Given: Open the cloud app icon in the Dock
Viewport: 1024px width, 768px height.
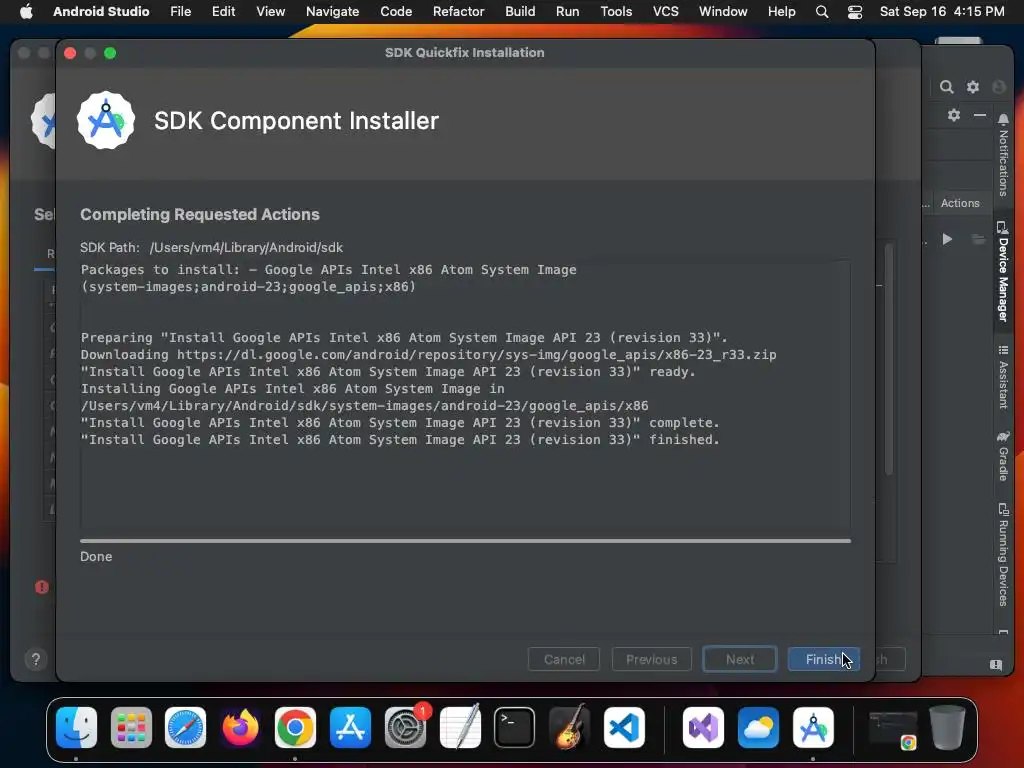Looking at the screenshot, I should click(x=758, y=728).
